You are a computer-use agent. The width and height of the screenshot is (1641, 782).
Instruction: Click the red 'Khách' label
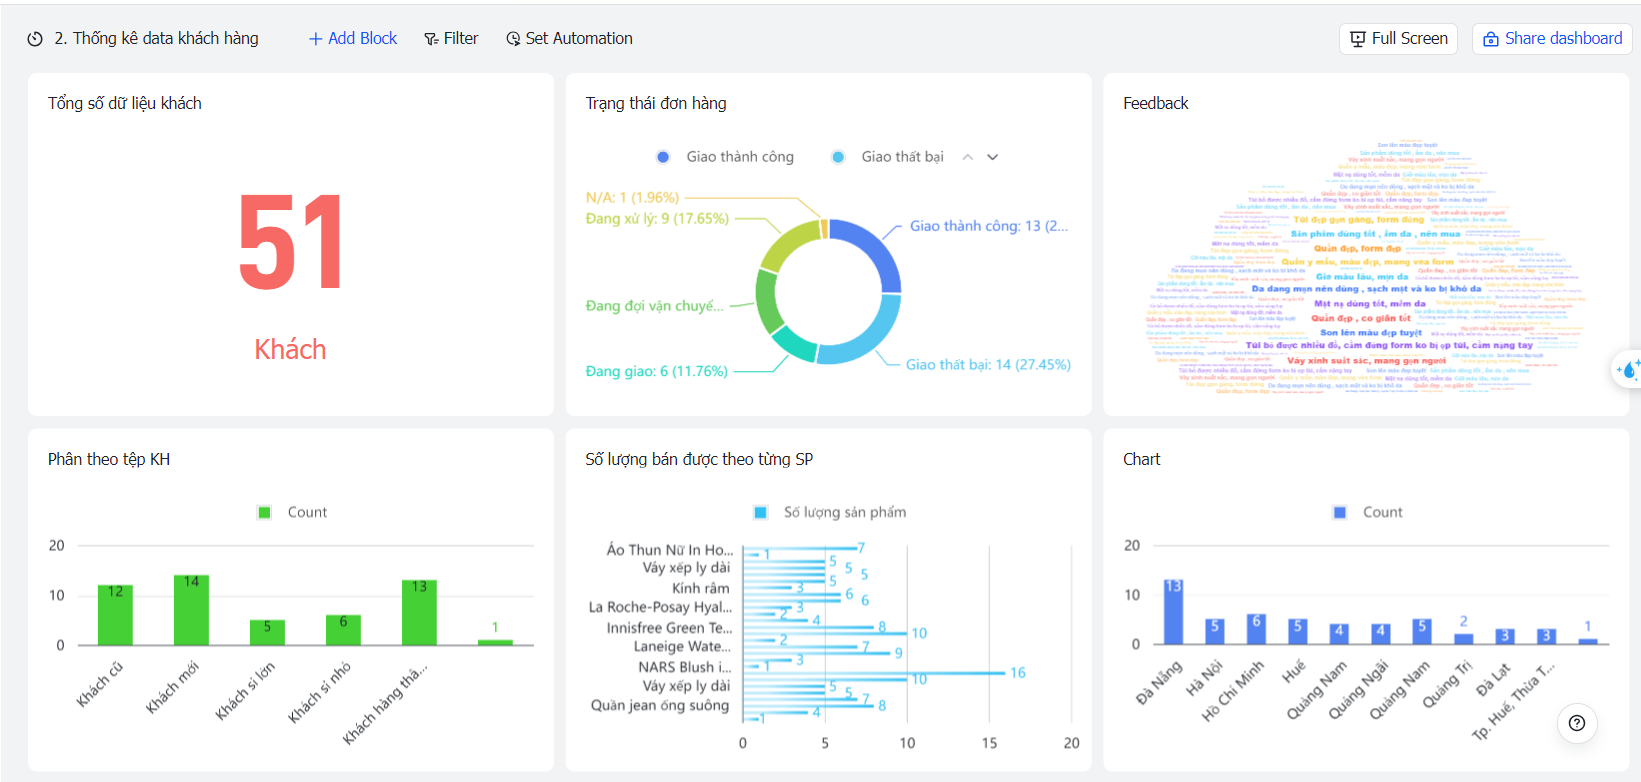290,349
